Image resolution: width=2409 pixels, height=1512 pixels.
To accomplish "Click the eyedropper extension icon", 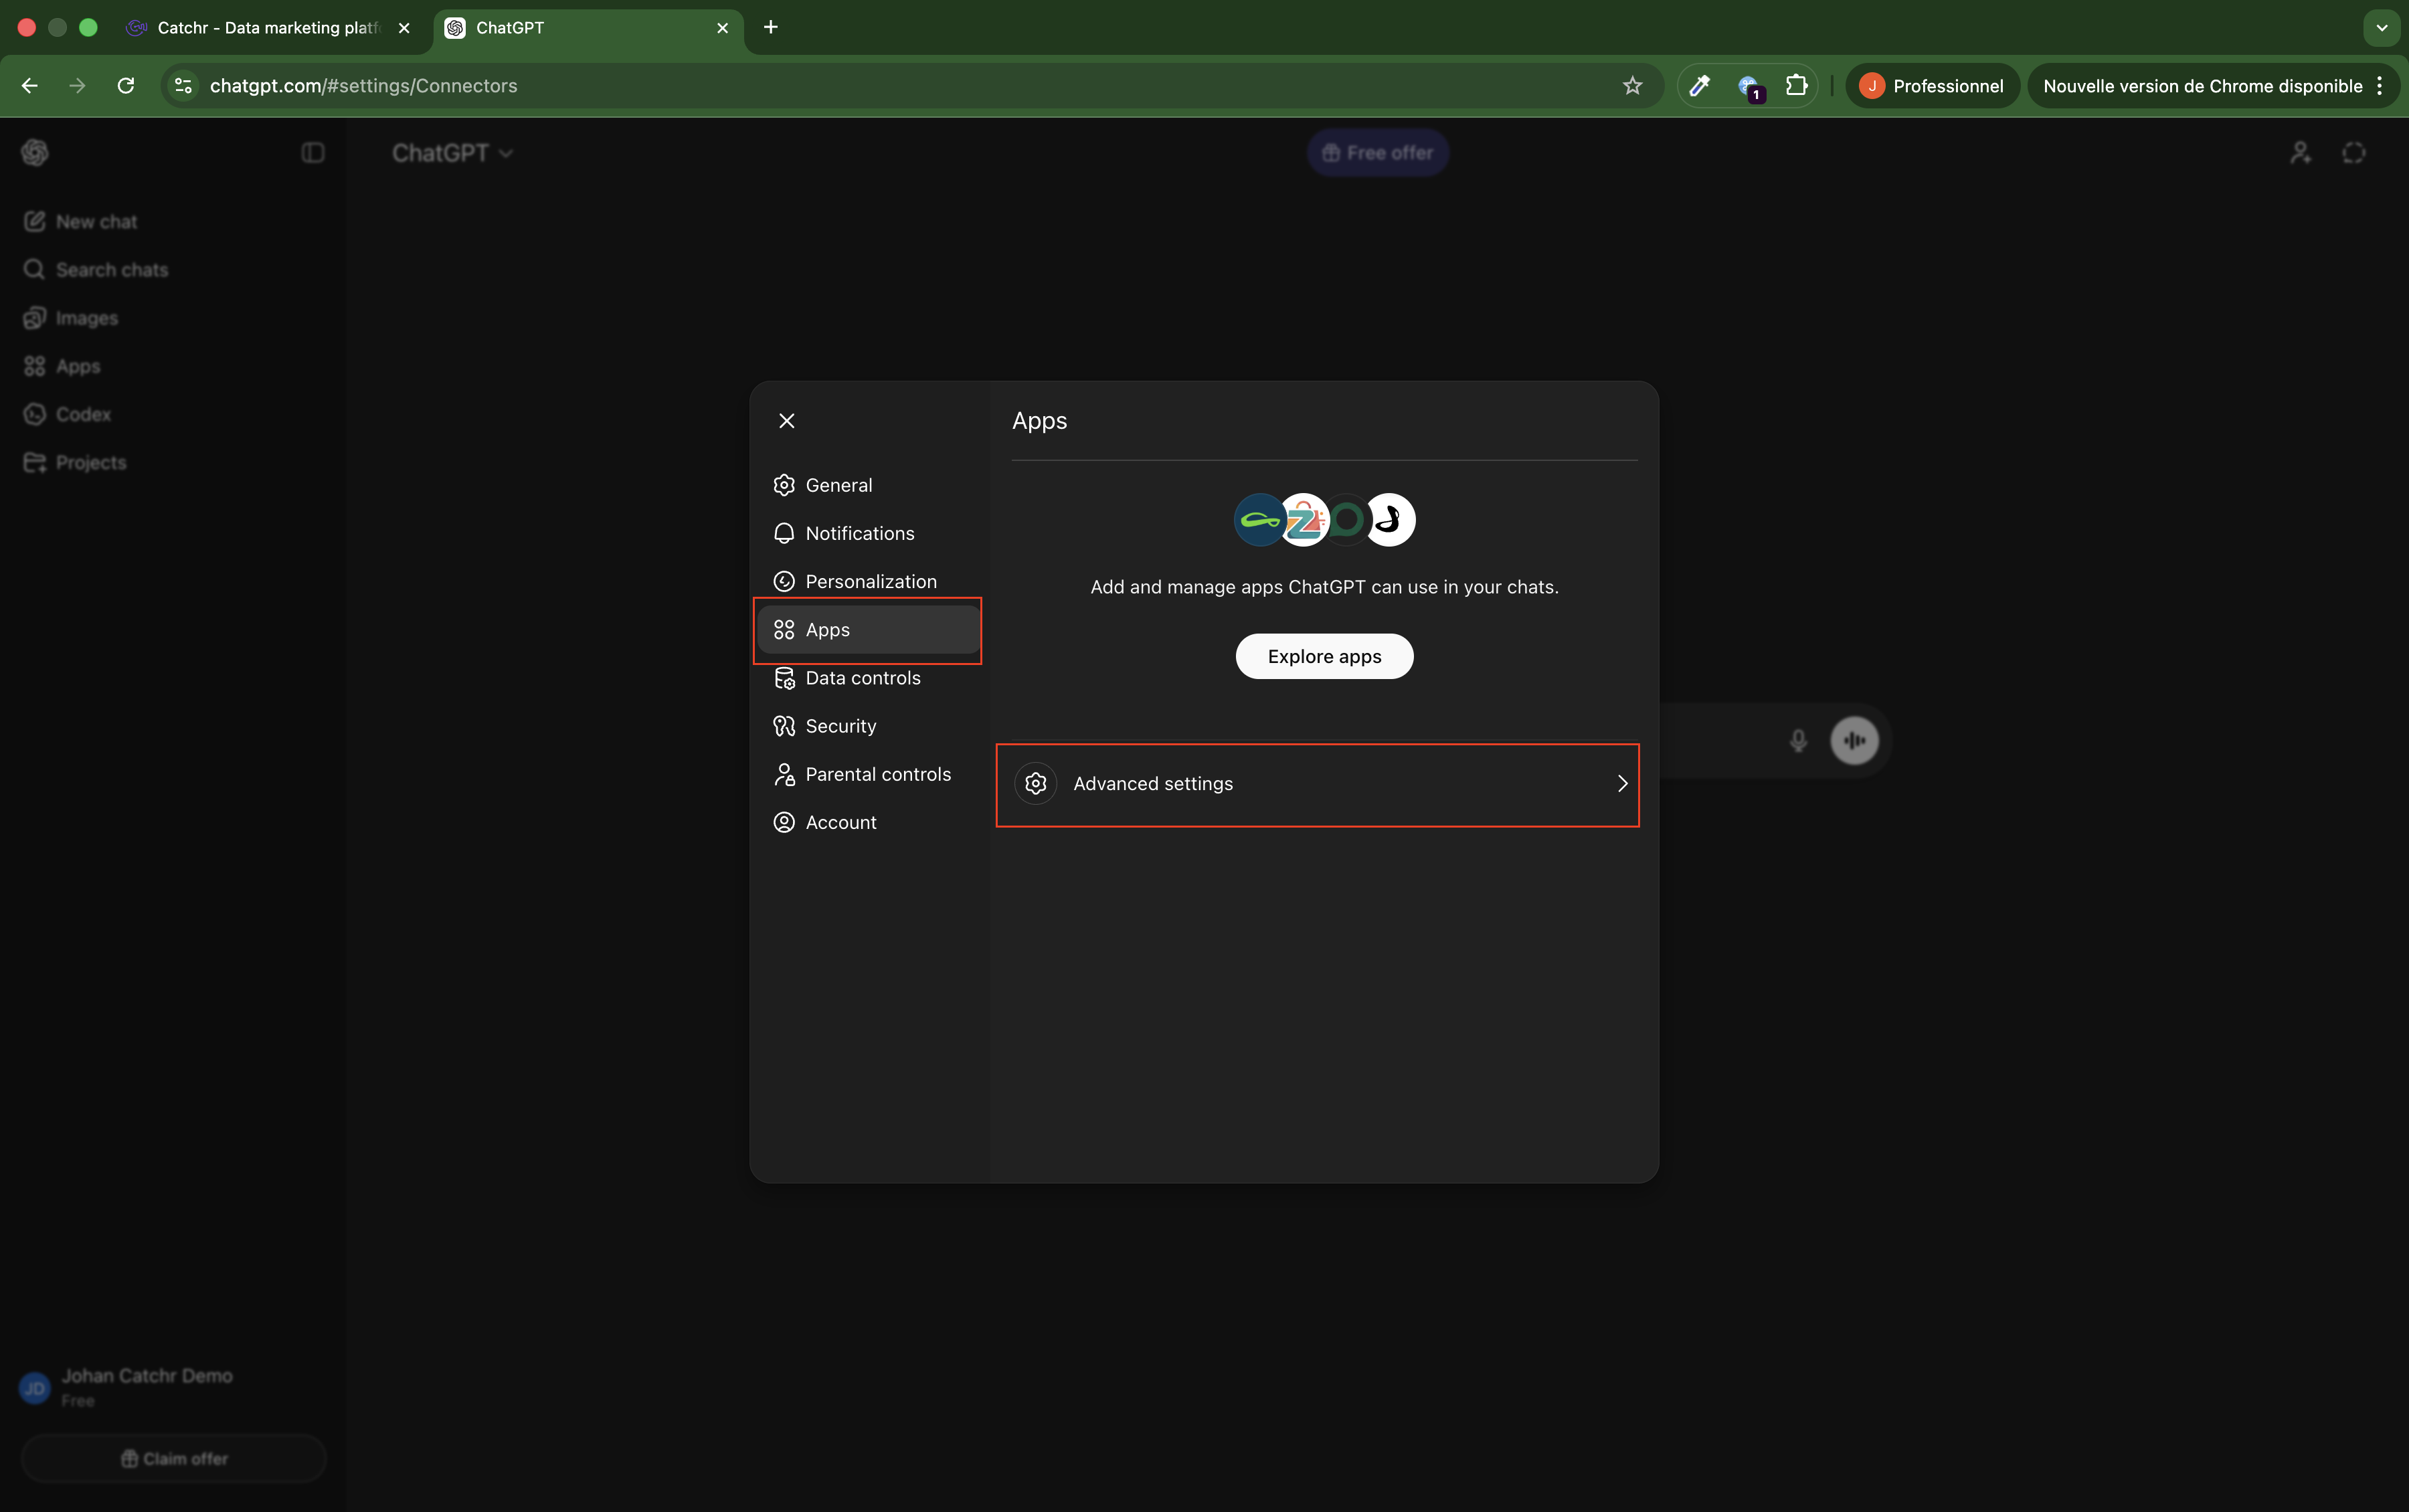I will tap(1699, 86).
